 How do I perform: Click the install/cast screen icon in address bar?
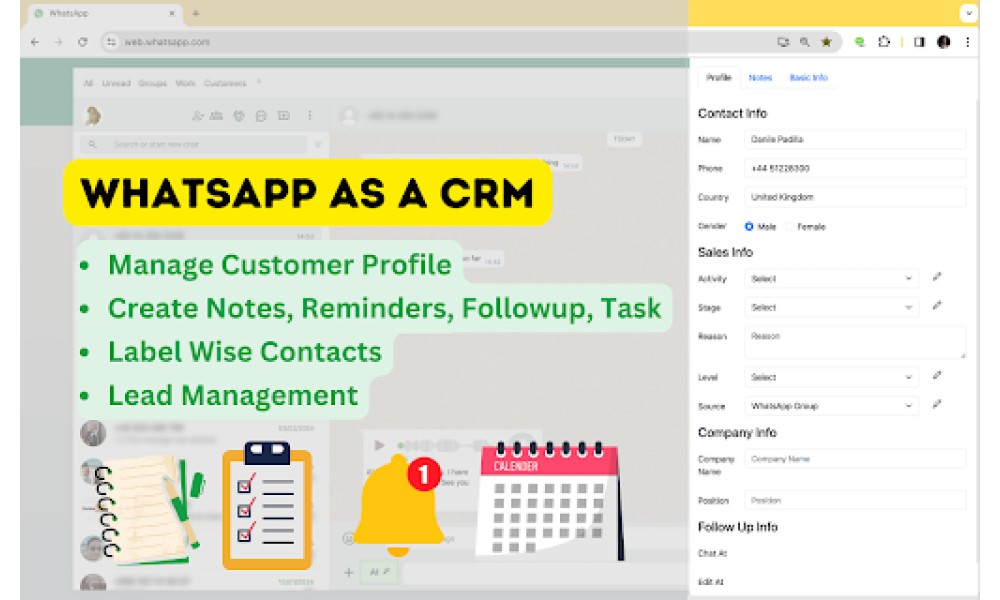783,42
